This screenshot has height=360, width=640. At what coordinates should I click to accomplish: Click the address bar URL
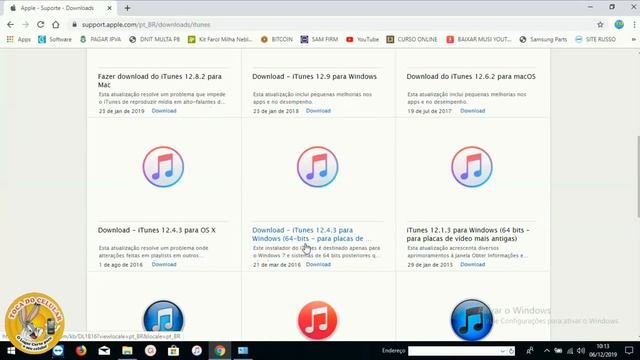pos(146,24)
